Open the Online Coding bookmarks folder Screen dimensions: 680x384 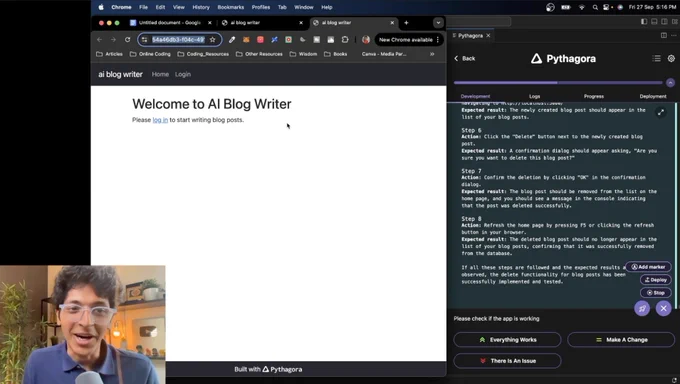(x=150, y=54)
